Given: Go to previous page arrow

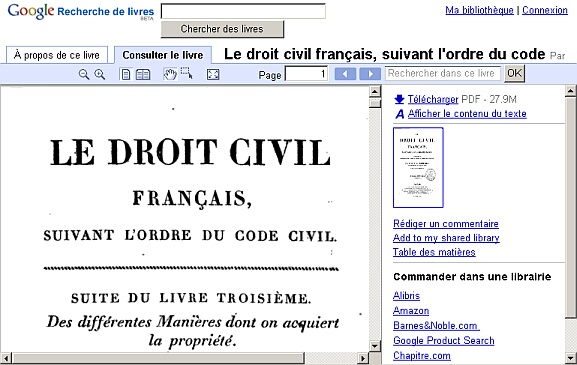Looking at the screenshot, I should point(345,74).
